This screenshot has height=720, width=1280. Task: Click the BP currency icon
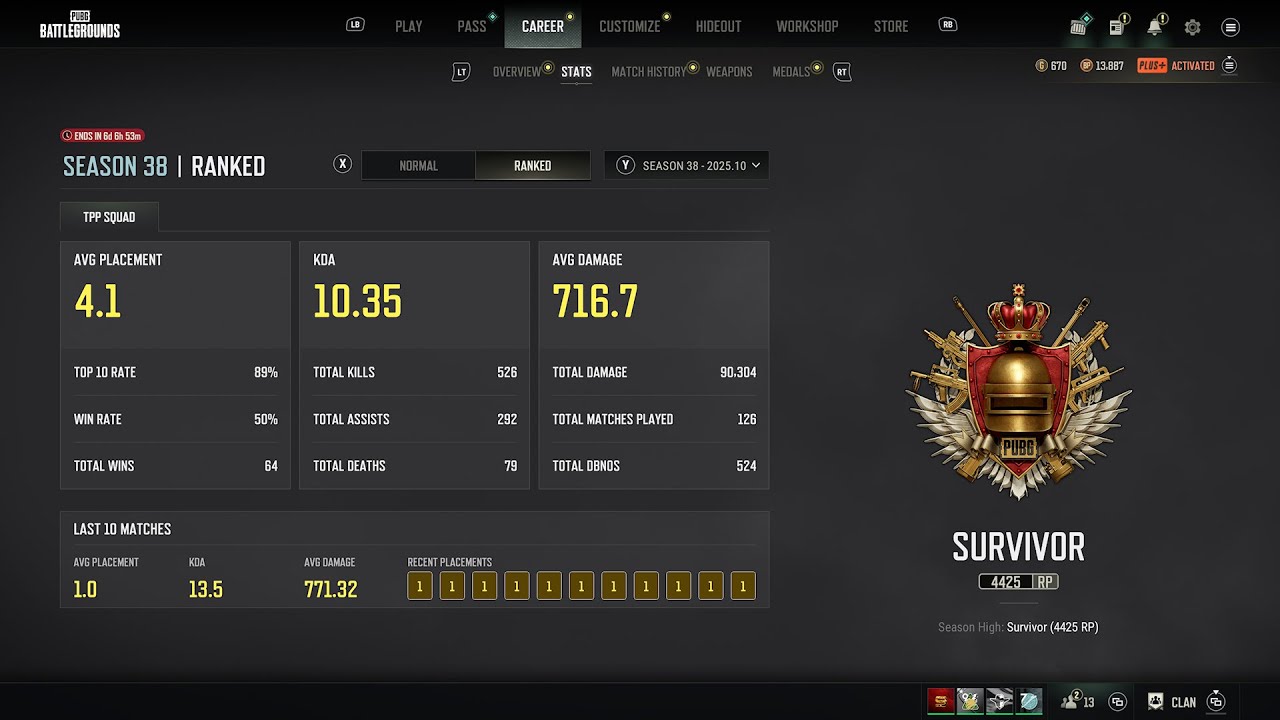coord(1086,66)
